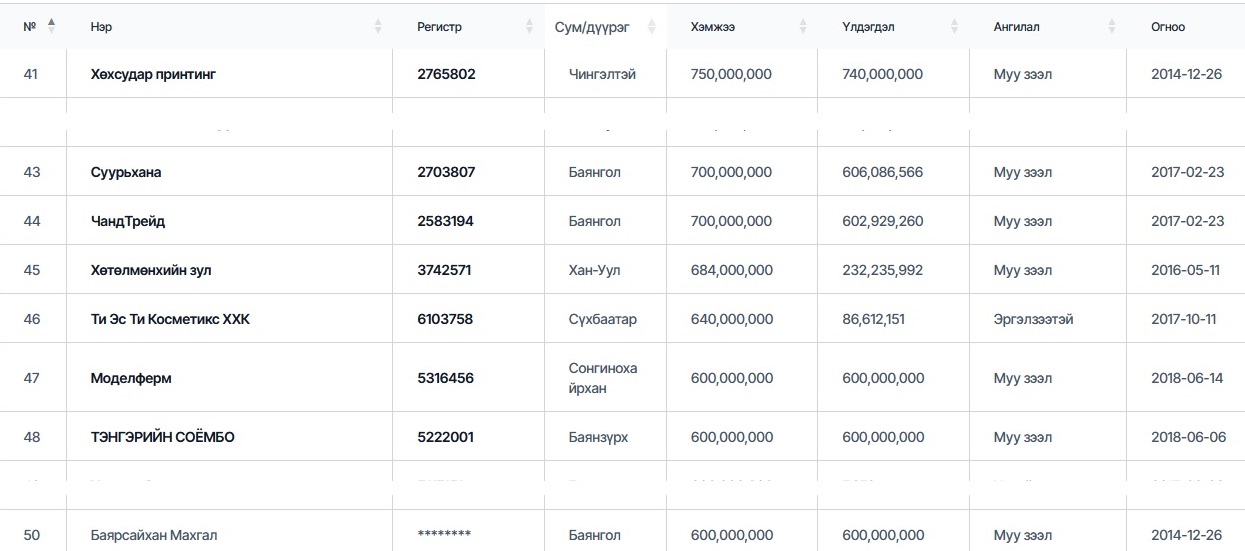Screen dimensions: 1245x551
Task: Open the Суурьхана company name
Action: click(x=126, y=172)
